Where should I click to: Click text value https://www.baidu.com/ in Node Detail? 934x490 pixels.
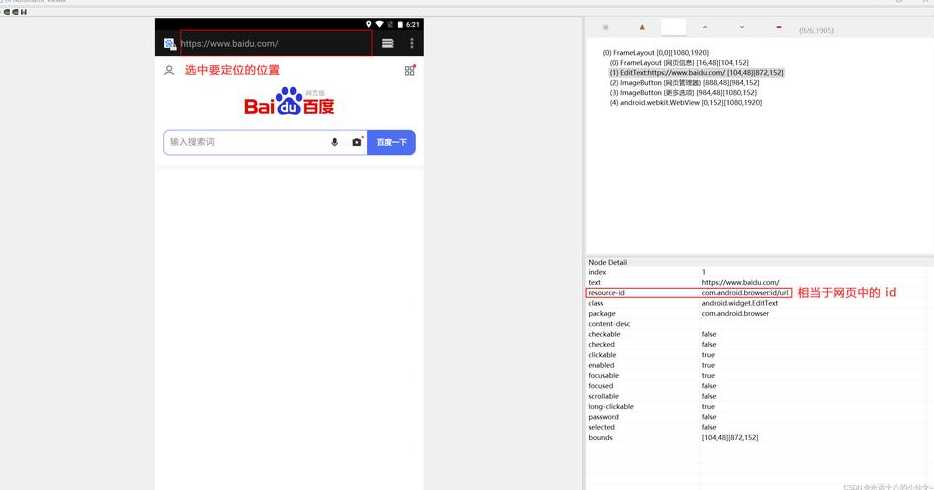740,282
